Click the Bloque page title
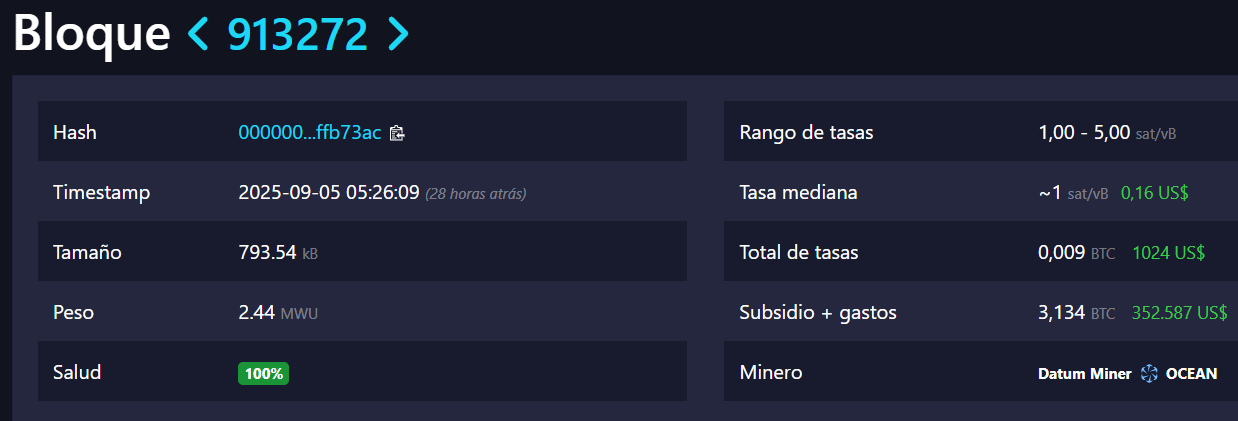 (x=92, y=35)
